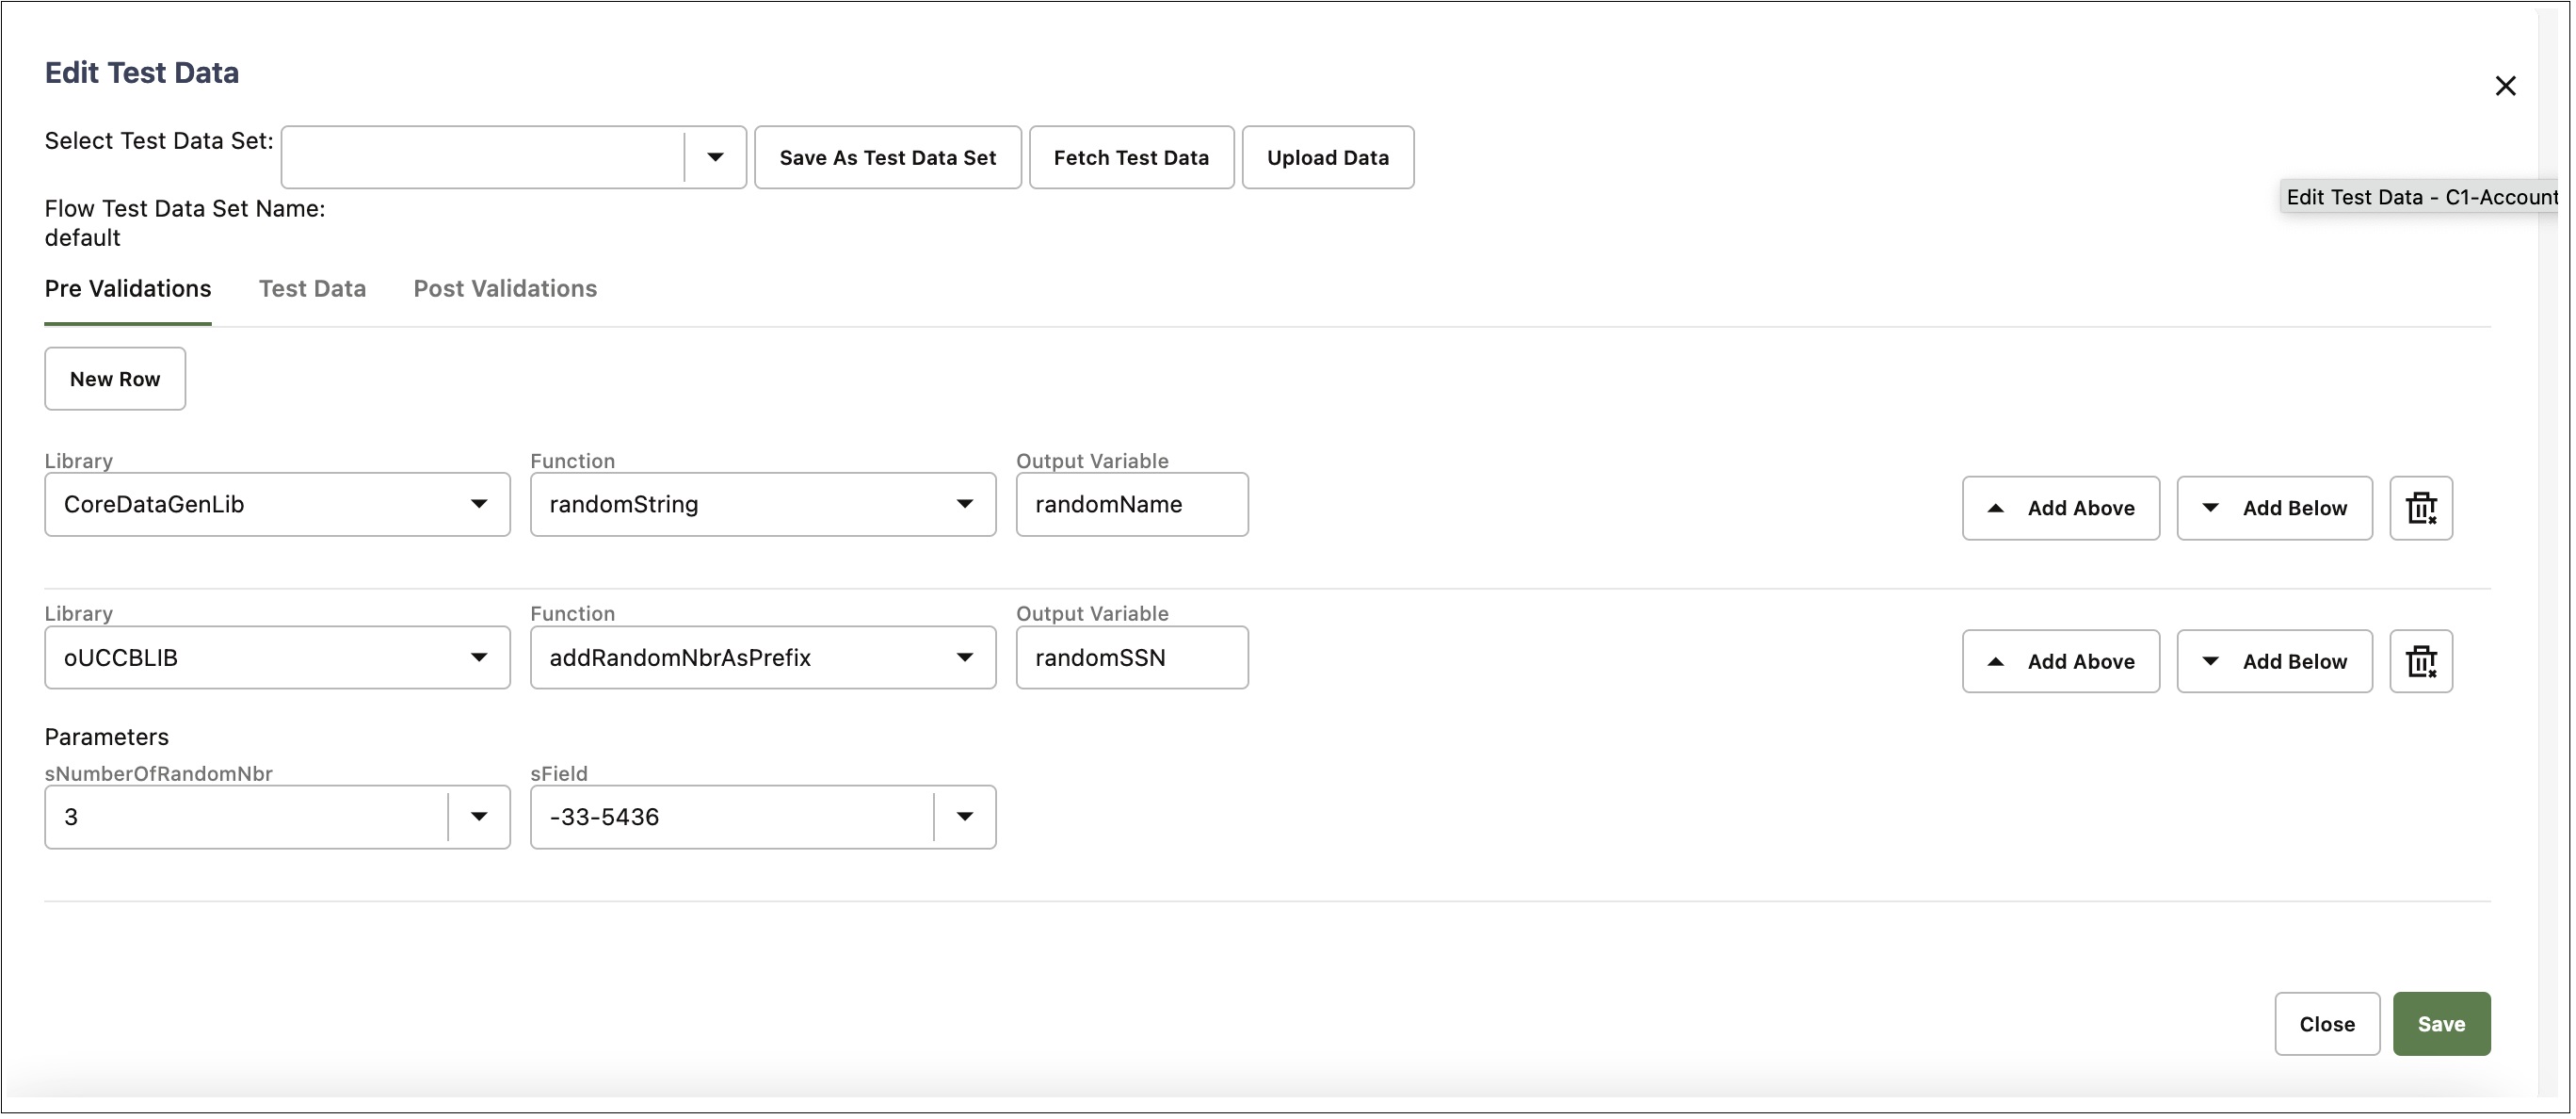Switch to the Test Data tab
This screenshot has height=1119, width=2576.
tap(312, 289)
